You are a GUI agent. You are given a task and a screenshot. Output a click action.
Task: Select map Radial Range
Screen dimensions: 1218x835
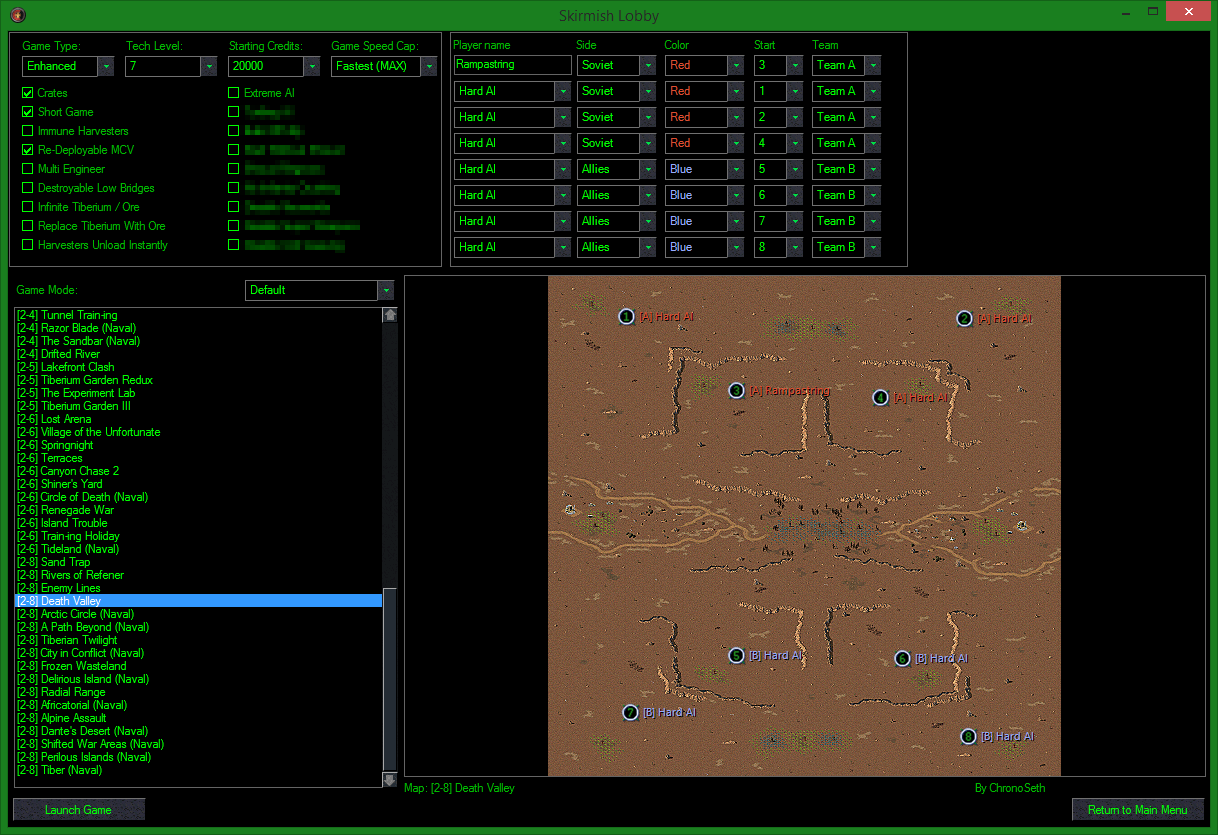(x=198, y=692)
